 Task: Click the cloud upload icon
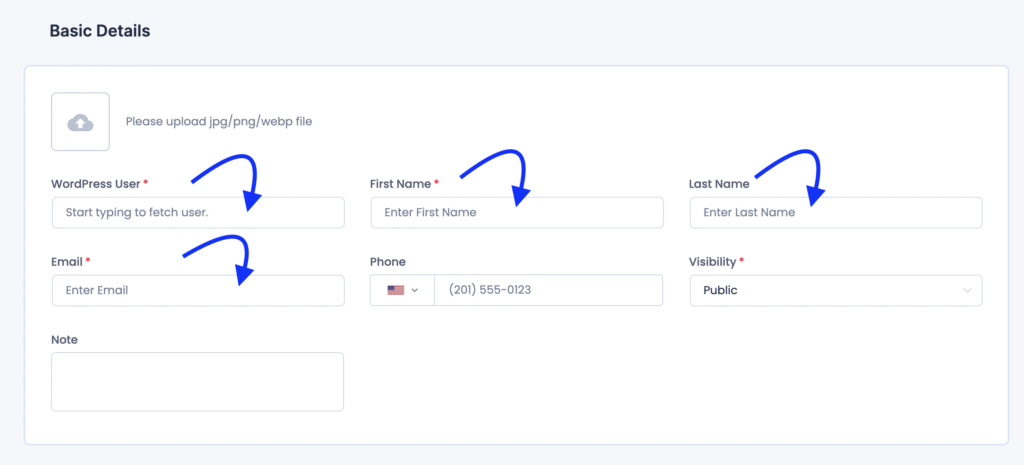[x=80, y=122]
